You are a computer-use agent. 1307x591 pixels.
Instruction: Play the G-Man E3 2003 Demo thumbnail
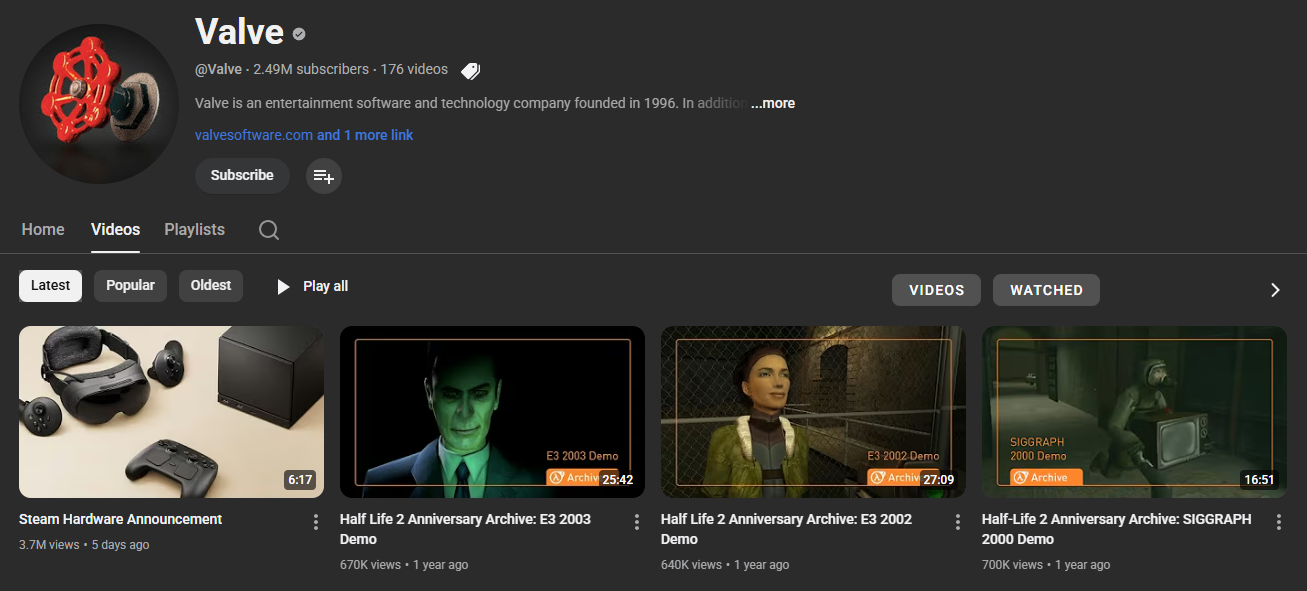pyautogui.click(x=492, y=412)
